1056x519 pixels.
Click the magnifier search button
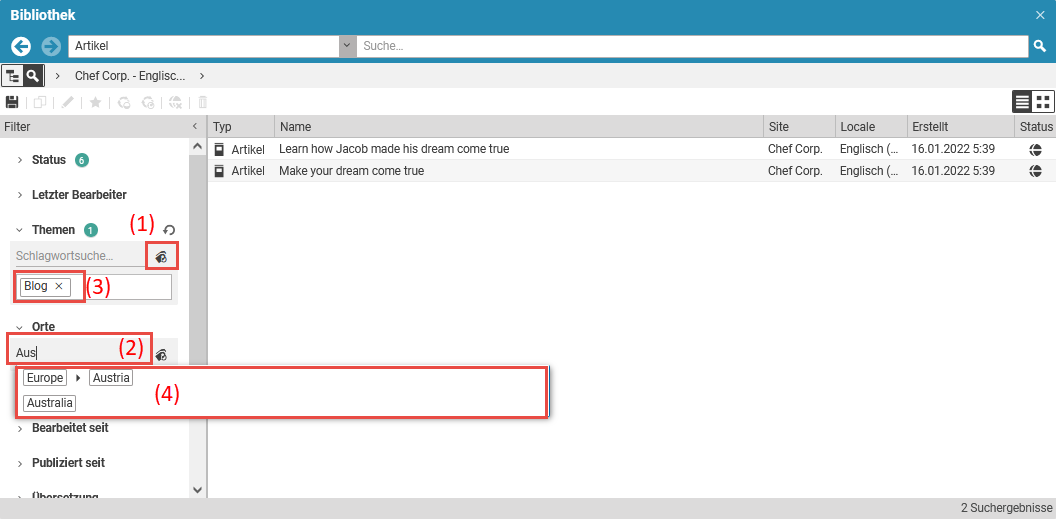click(x=1040, y=46)
